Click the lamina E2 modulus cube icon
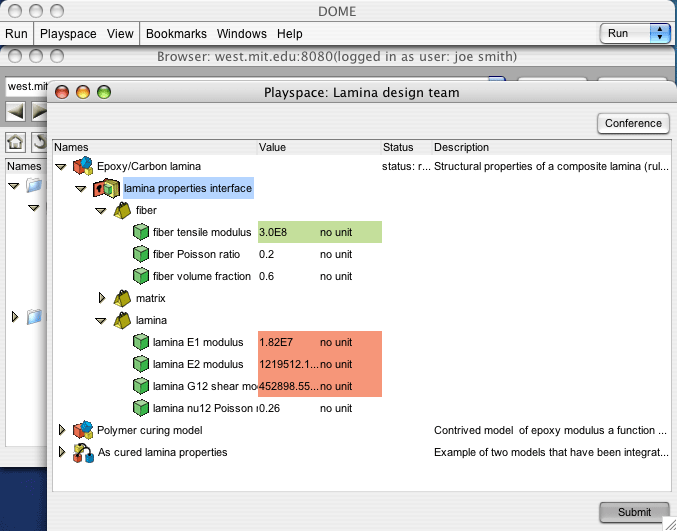Image resolution: width=677 pixels, height=531 pixels. 141,364
